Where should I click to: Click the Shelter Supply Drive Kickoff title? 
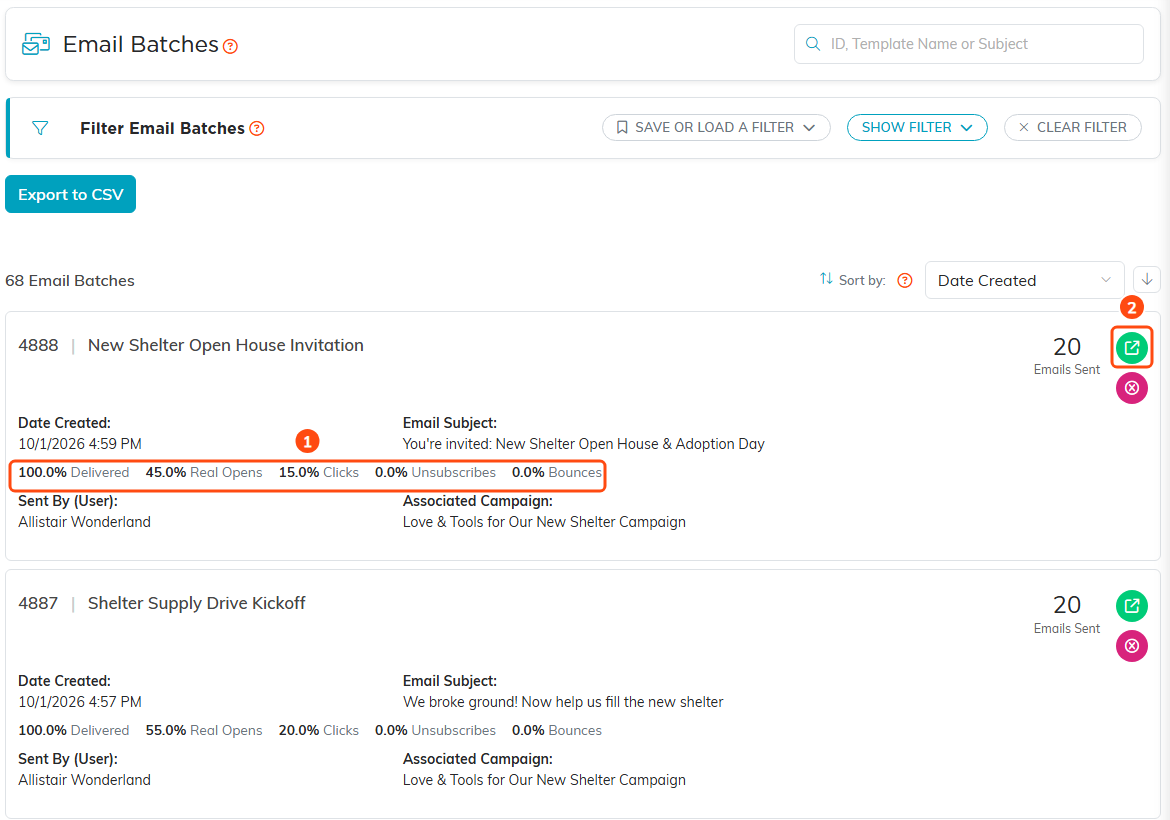[x=197, y=603]
